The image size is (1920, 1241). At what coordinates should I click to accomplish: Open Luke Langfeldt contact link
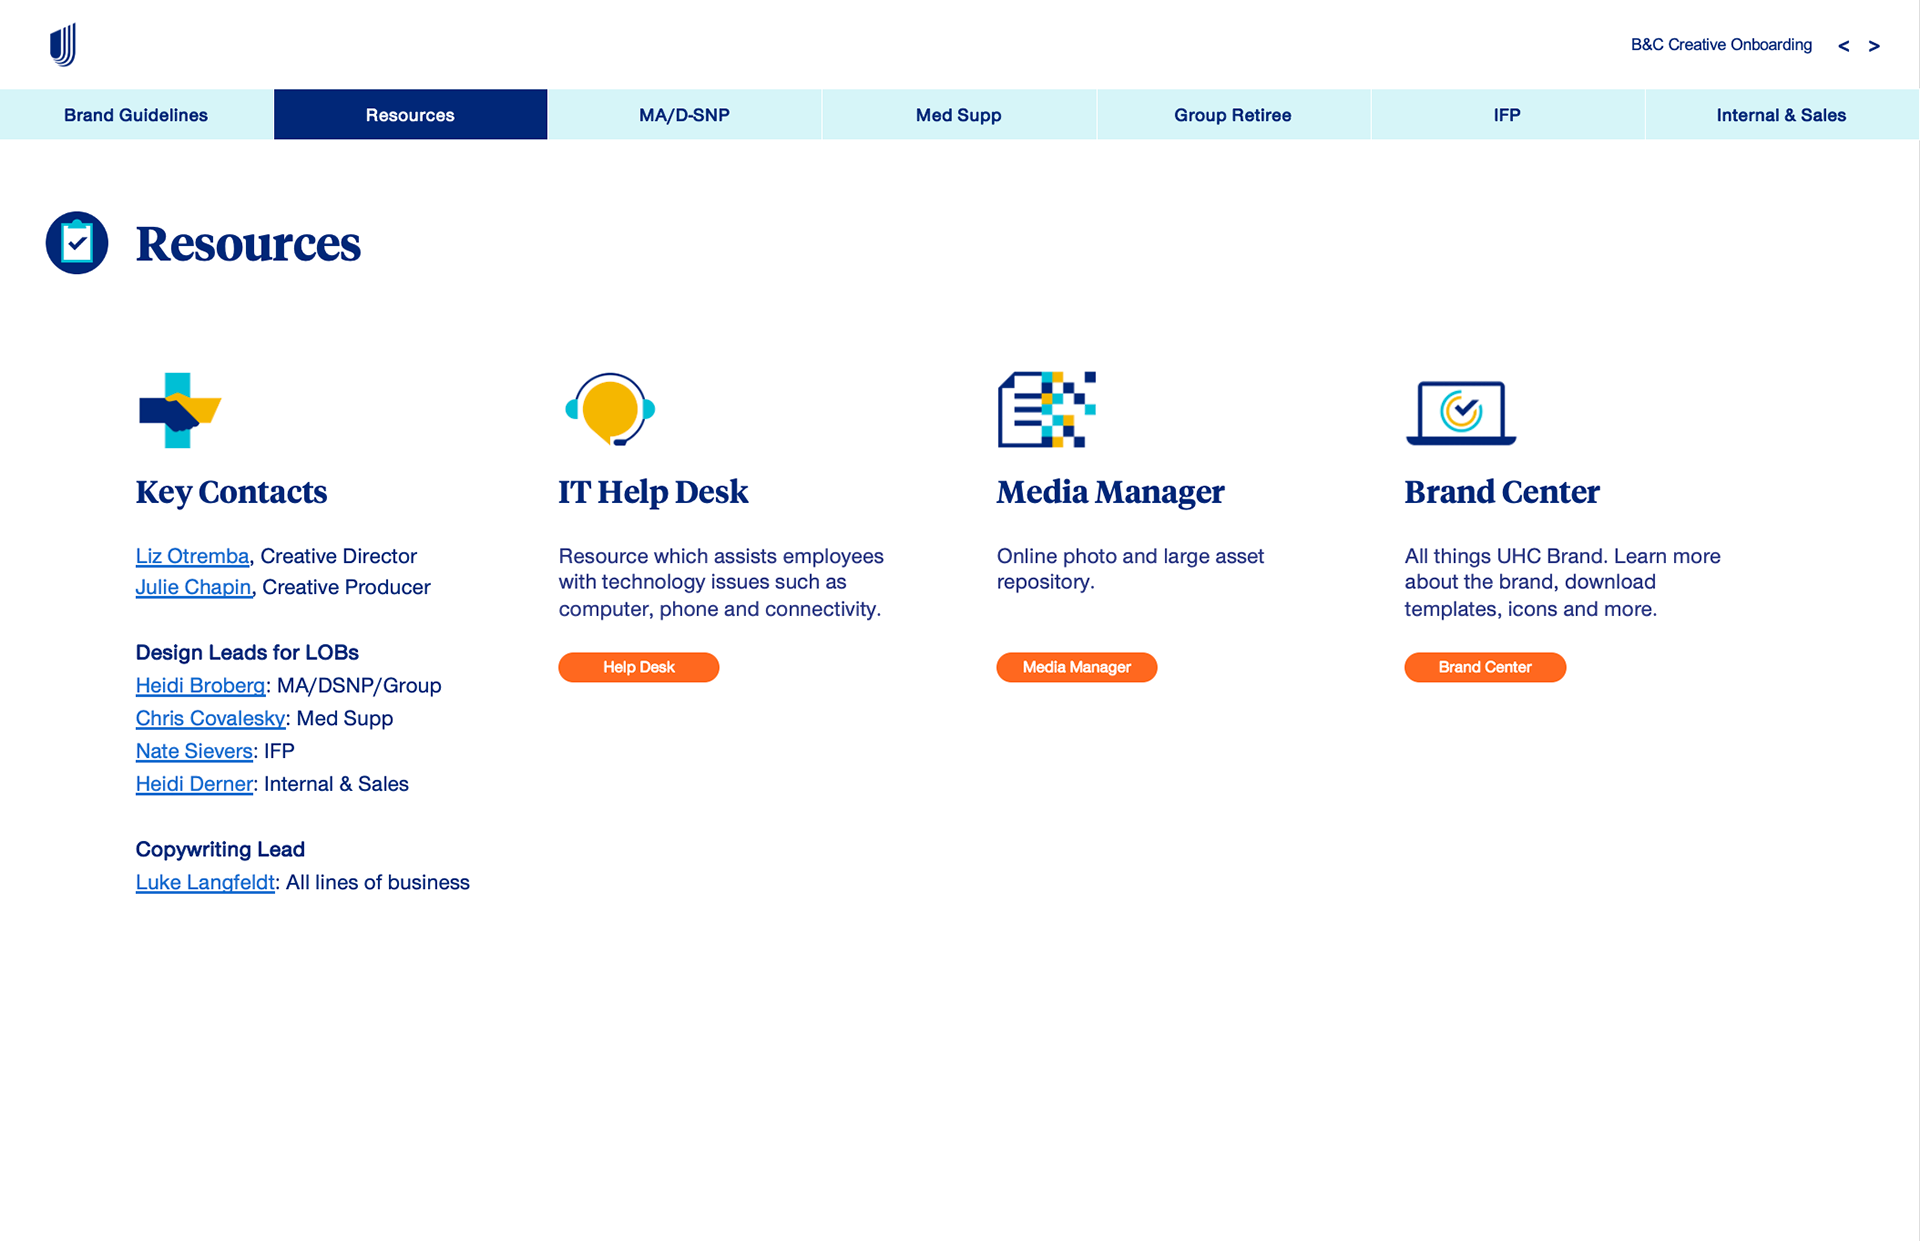pyautogui.click(x=205, y=882)
